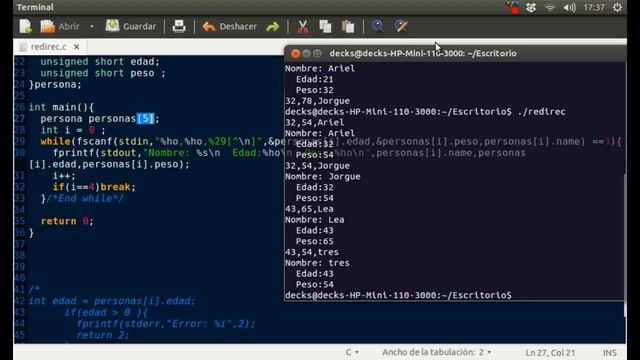Open the sound volume indicator
Image resolution: width=640 pixels, height=360 pixels.
pyautogui.click(x=569, y=7)
